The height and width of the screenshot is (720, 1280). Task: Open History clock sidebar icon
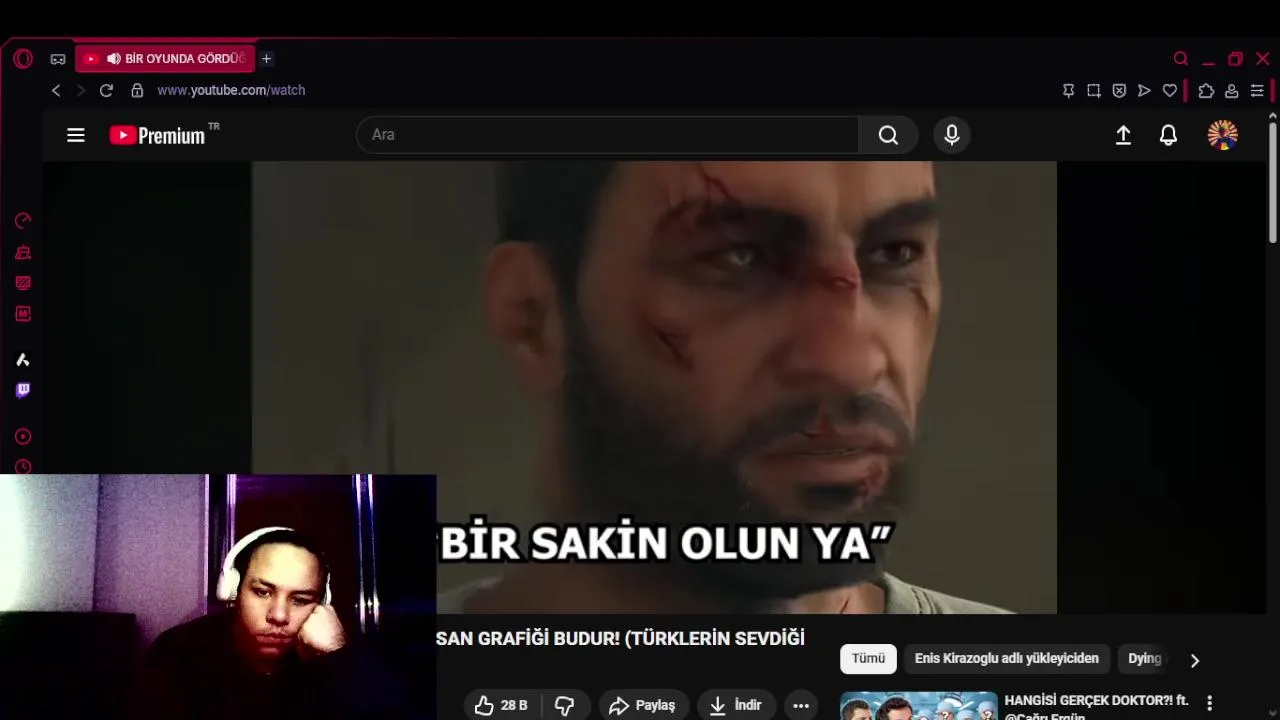(23, 466)
